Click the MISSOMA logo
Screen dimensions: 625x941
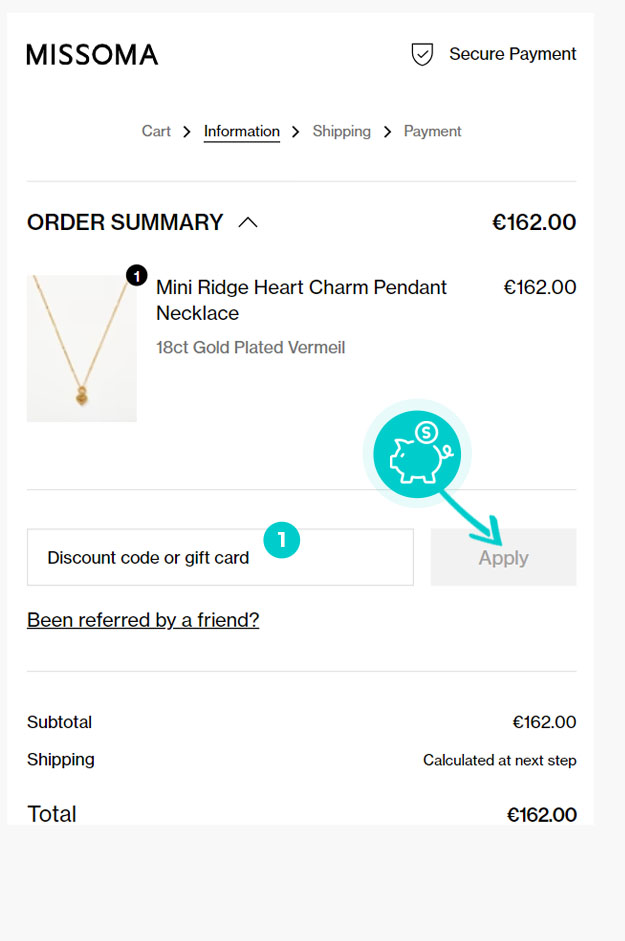(92, 55)
